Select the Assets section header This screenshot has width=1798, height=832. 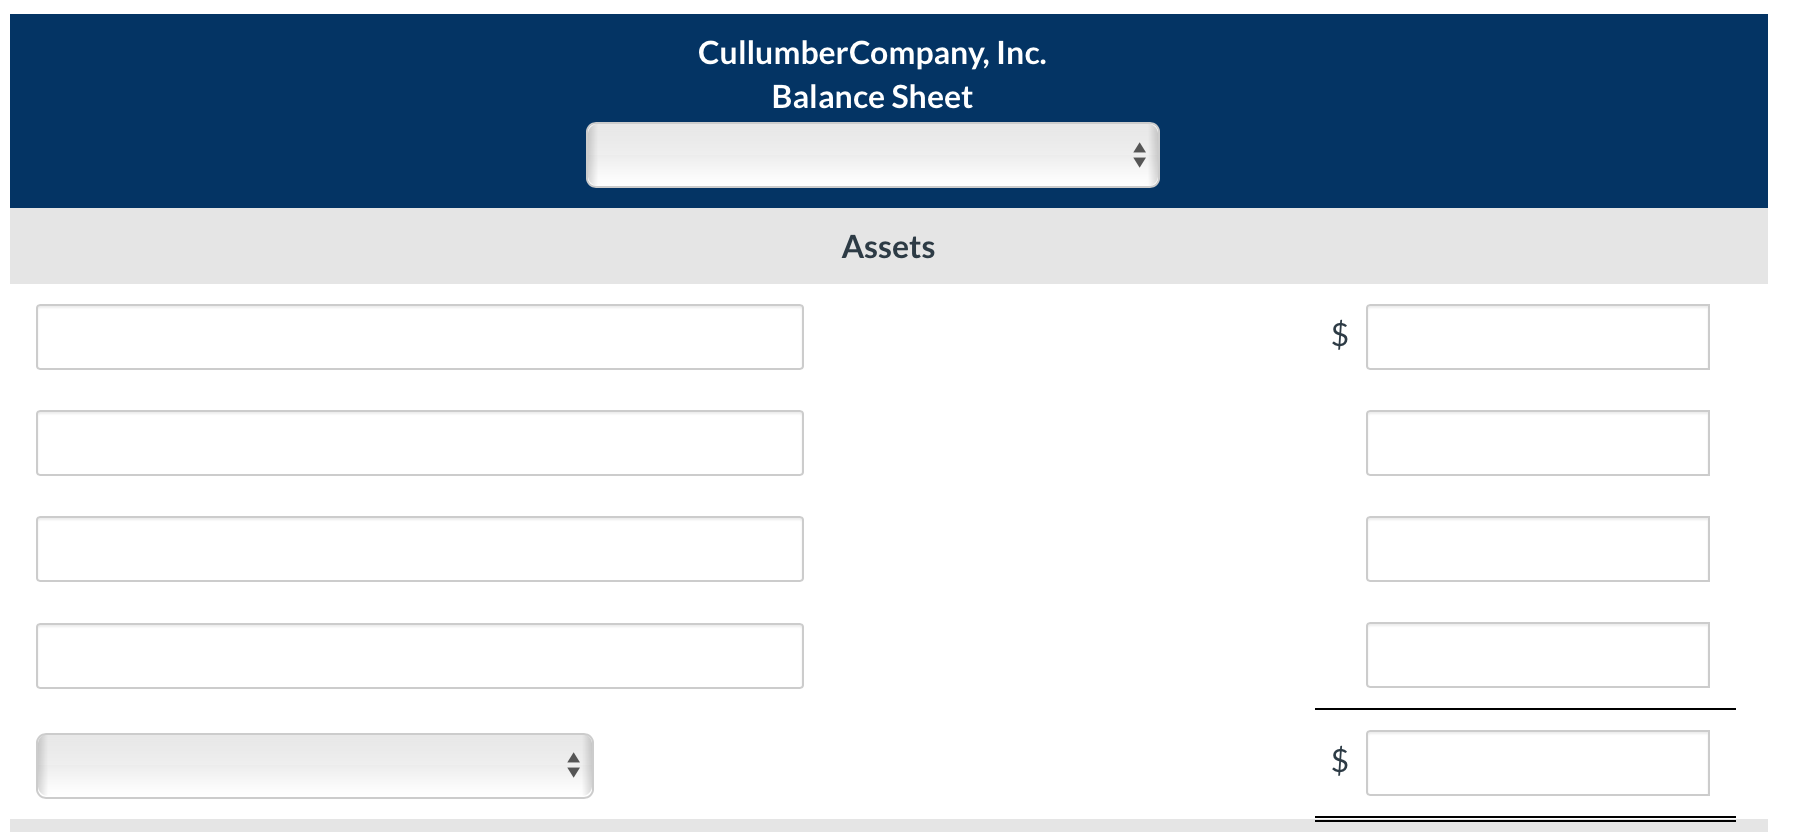[x=888, y=246]
